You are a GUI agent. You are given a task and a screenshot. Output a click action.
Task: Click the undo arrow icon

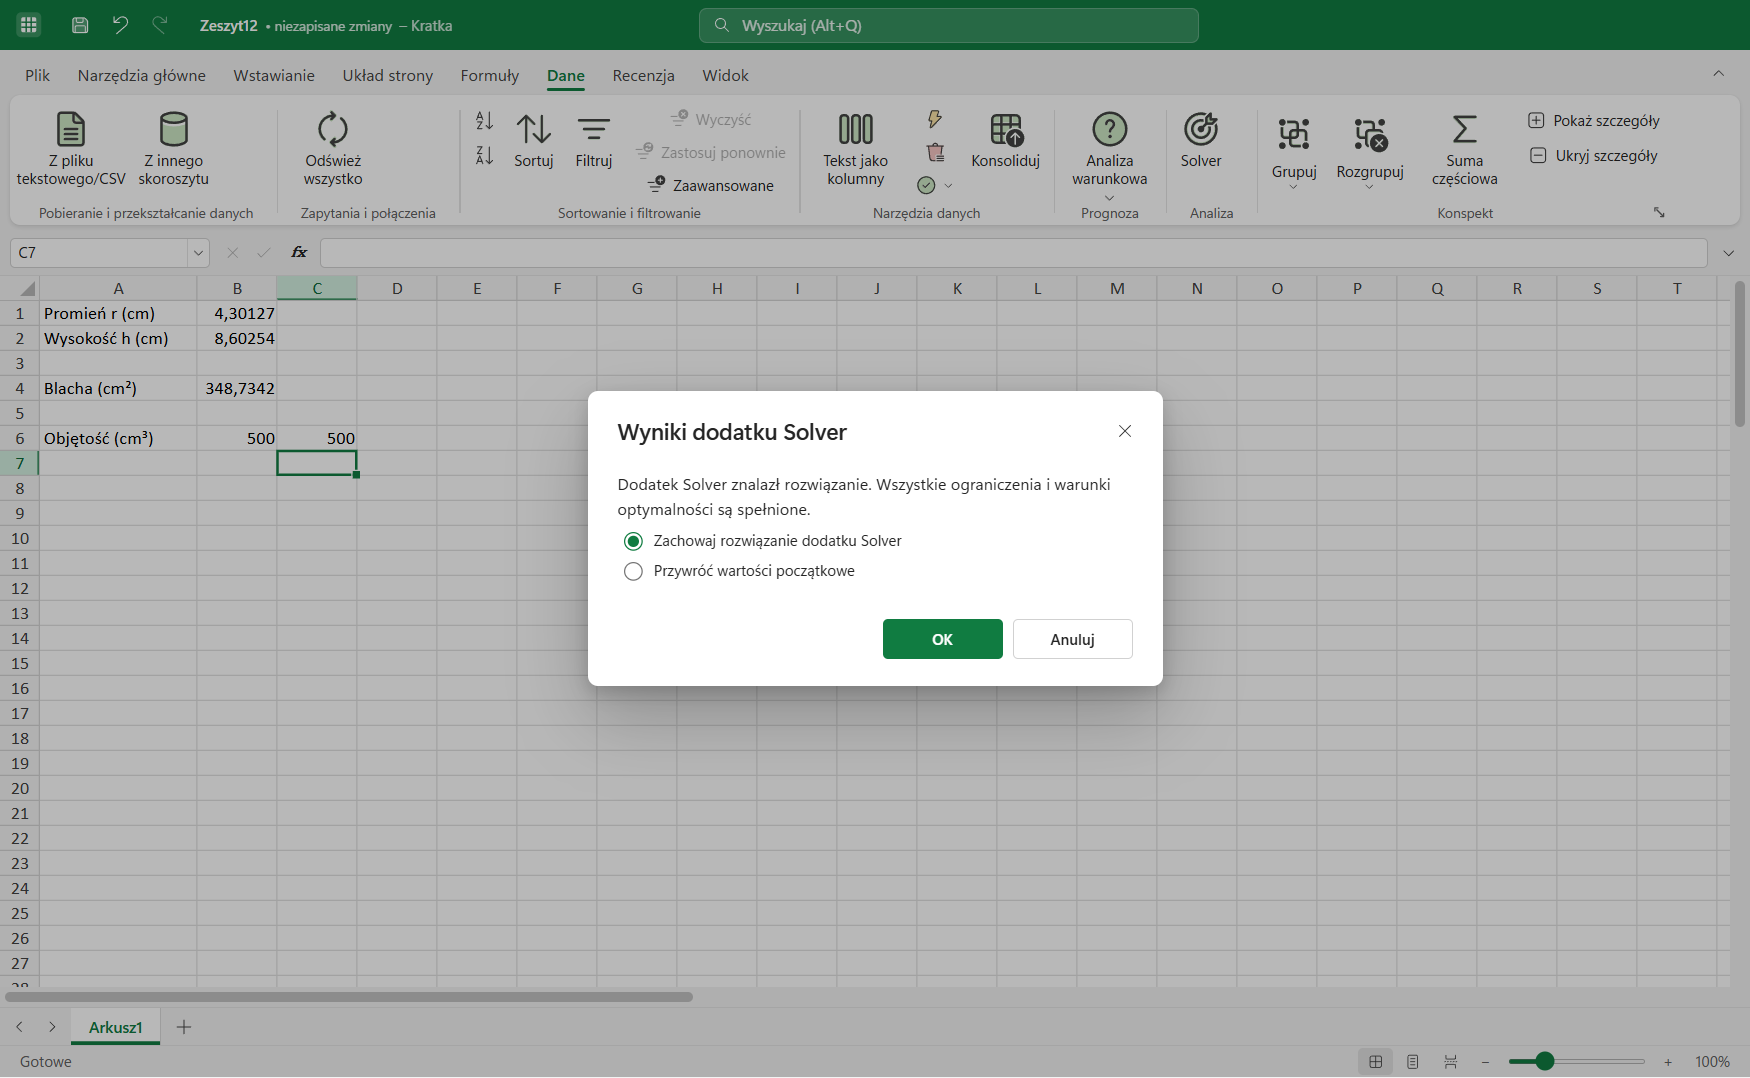[x=120, y=25]
